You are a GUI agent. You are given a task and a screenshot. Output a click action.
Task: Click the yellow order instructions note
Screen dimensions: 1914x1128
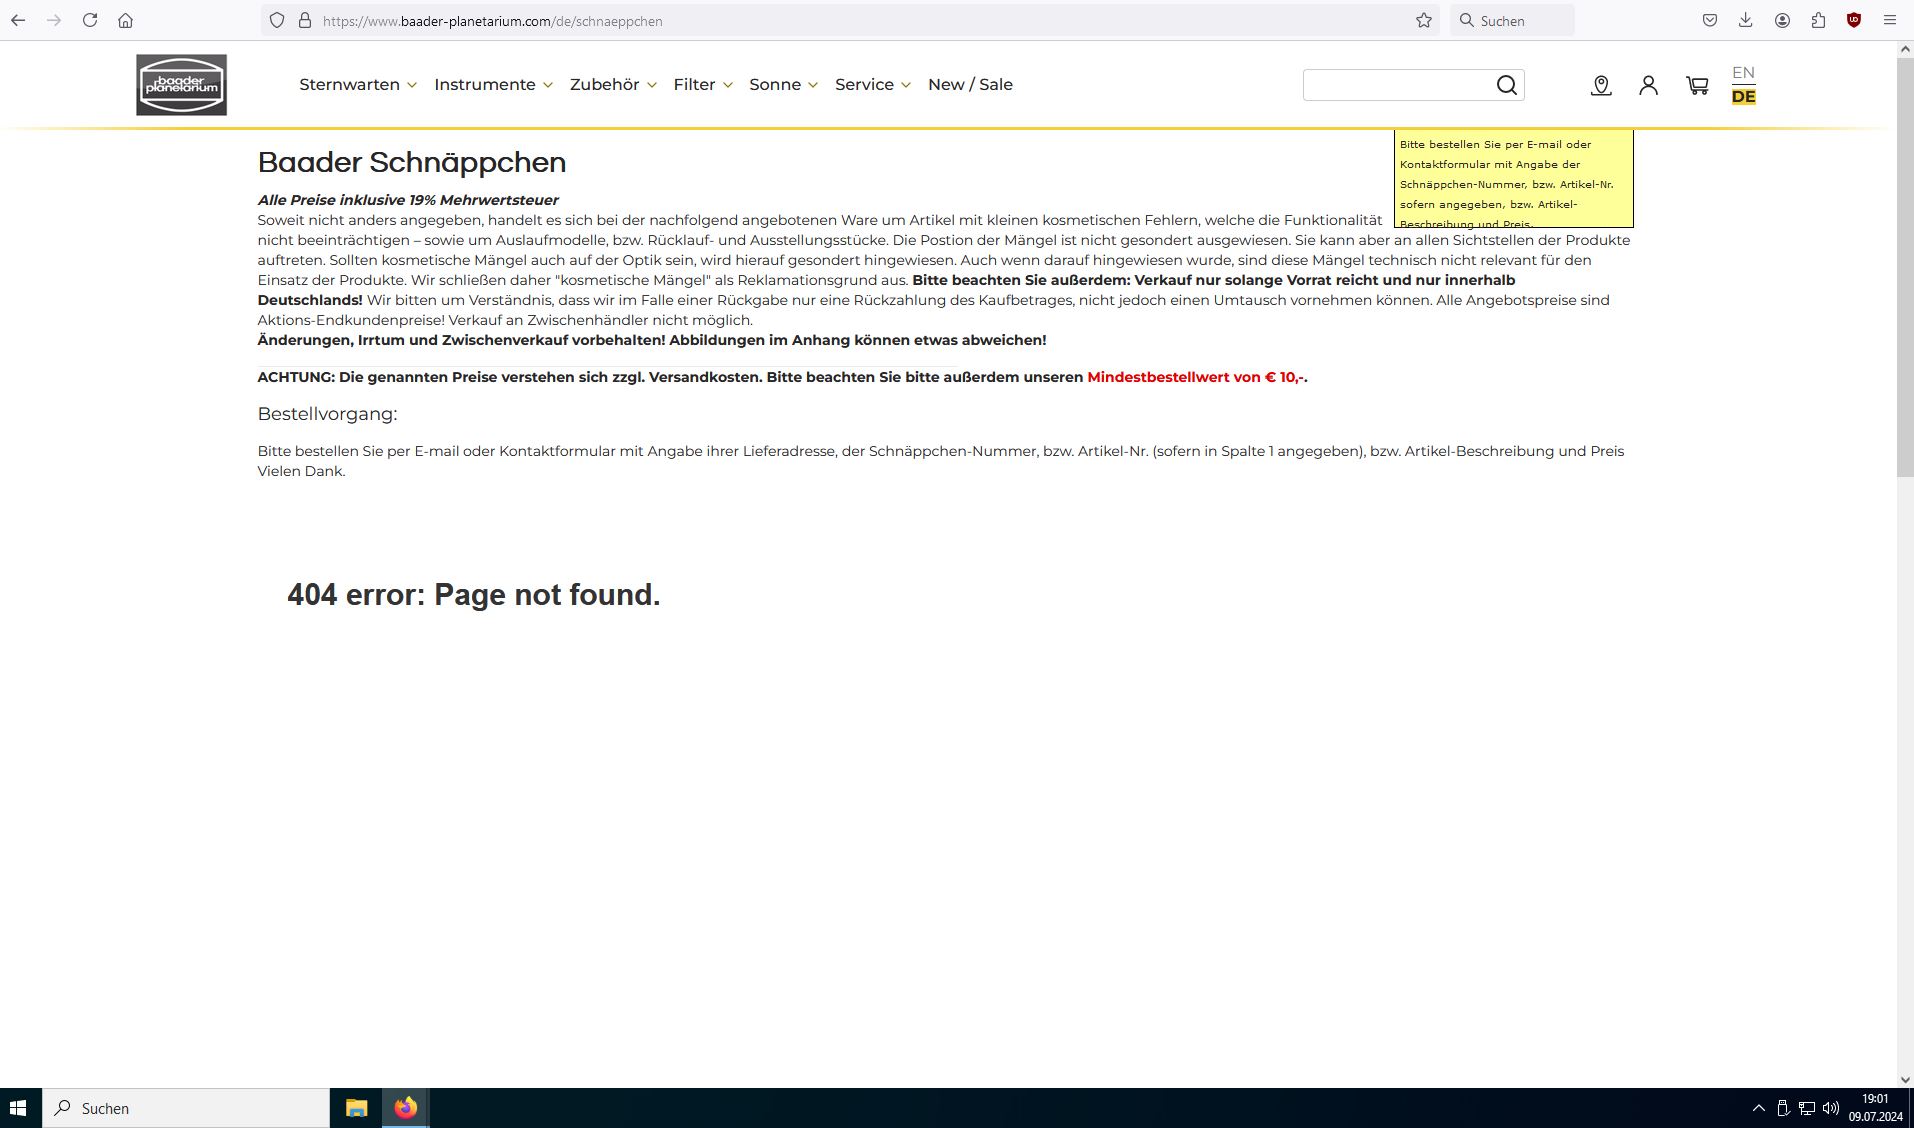click(1513, 179)
